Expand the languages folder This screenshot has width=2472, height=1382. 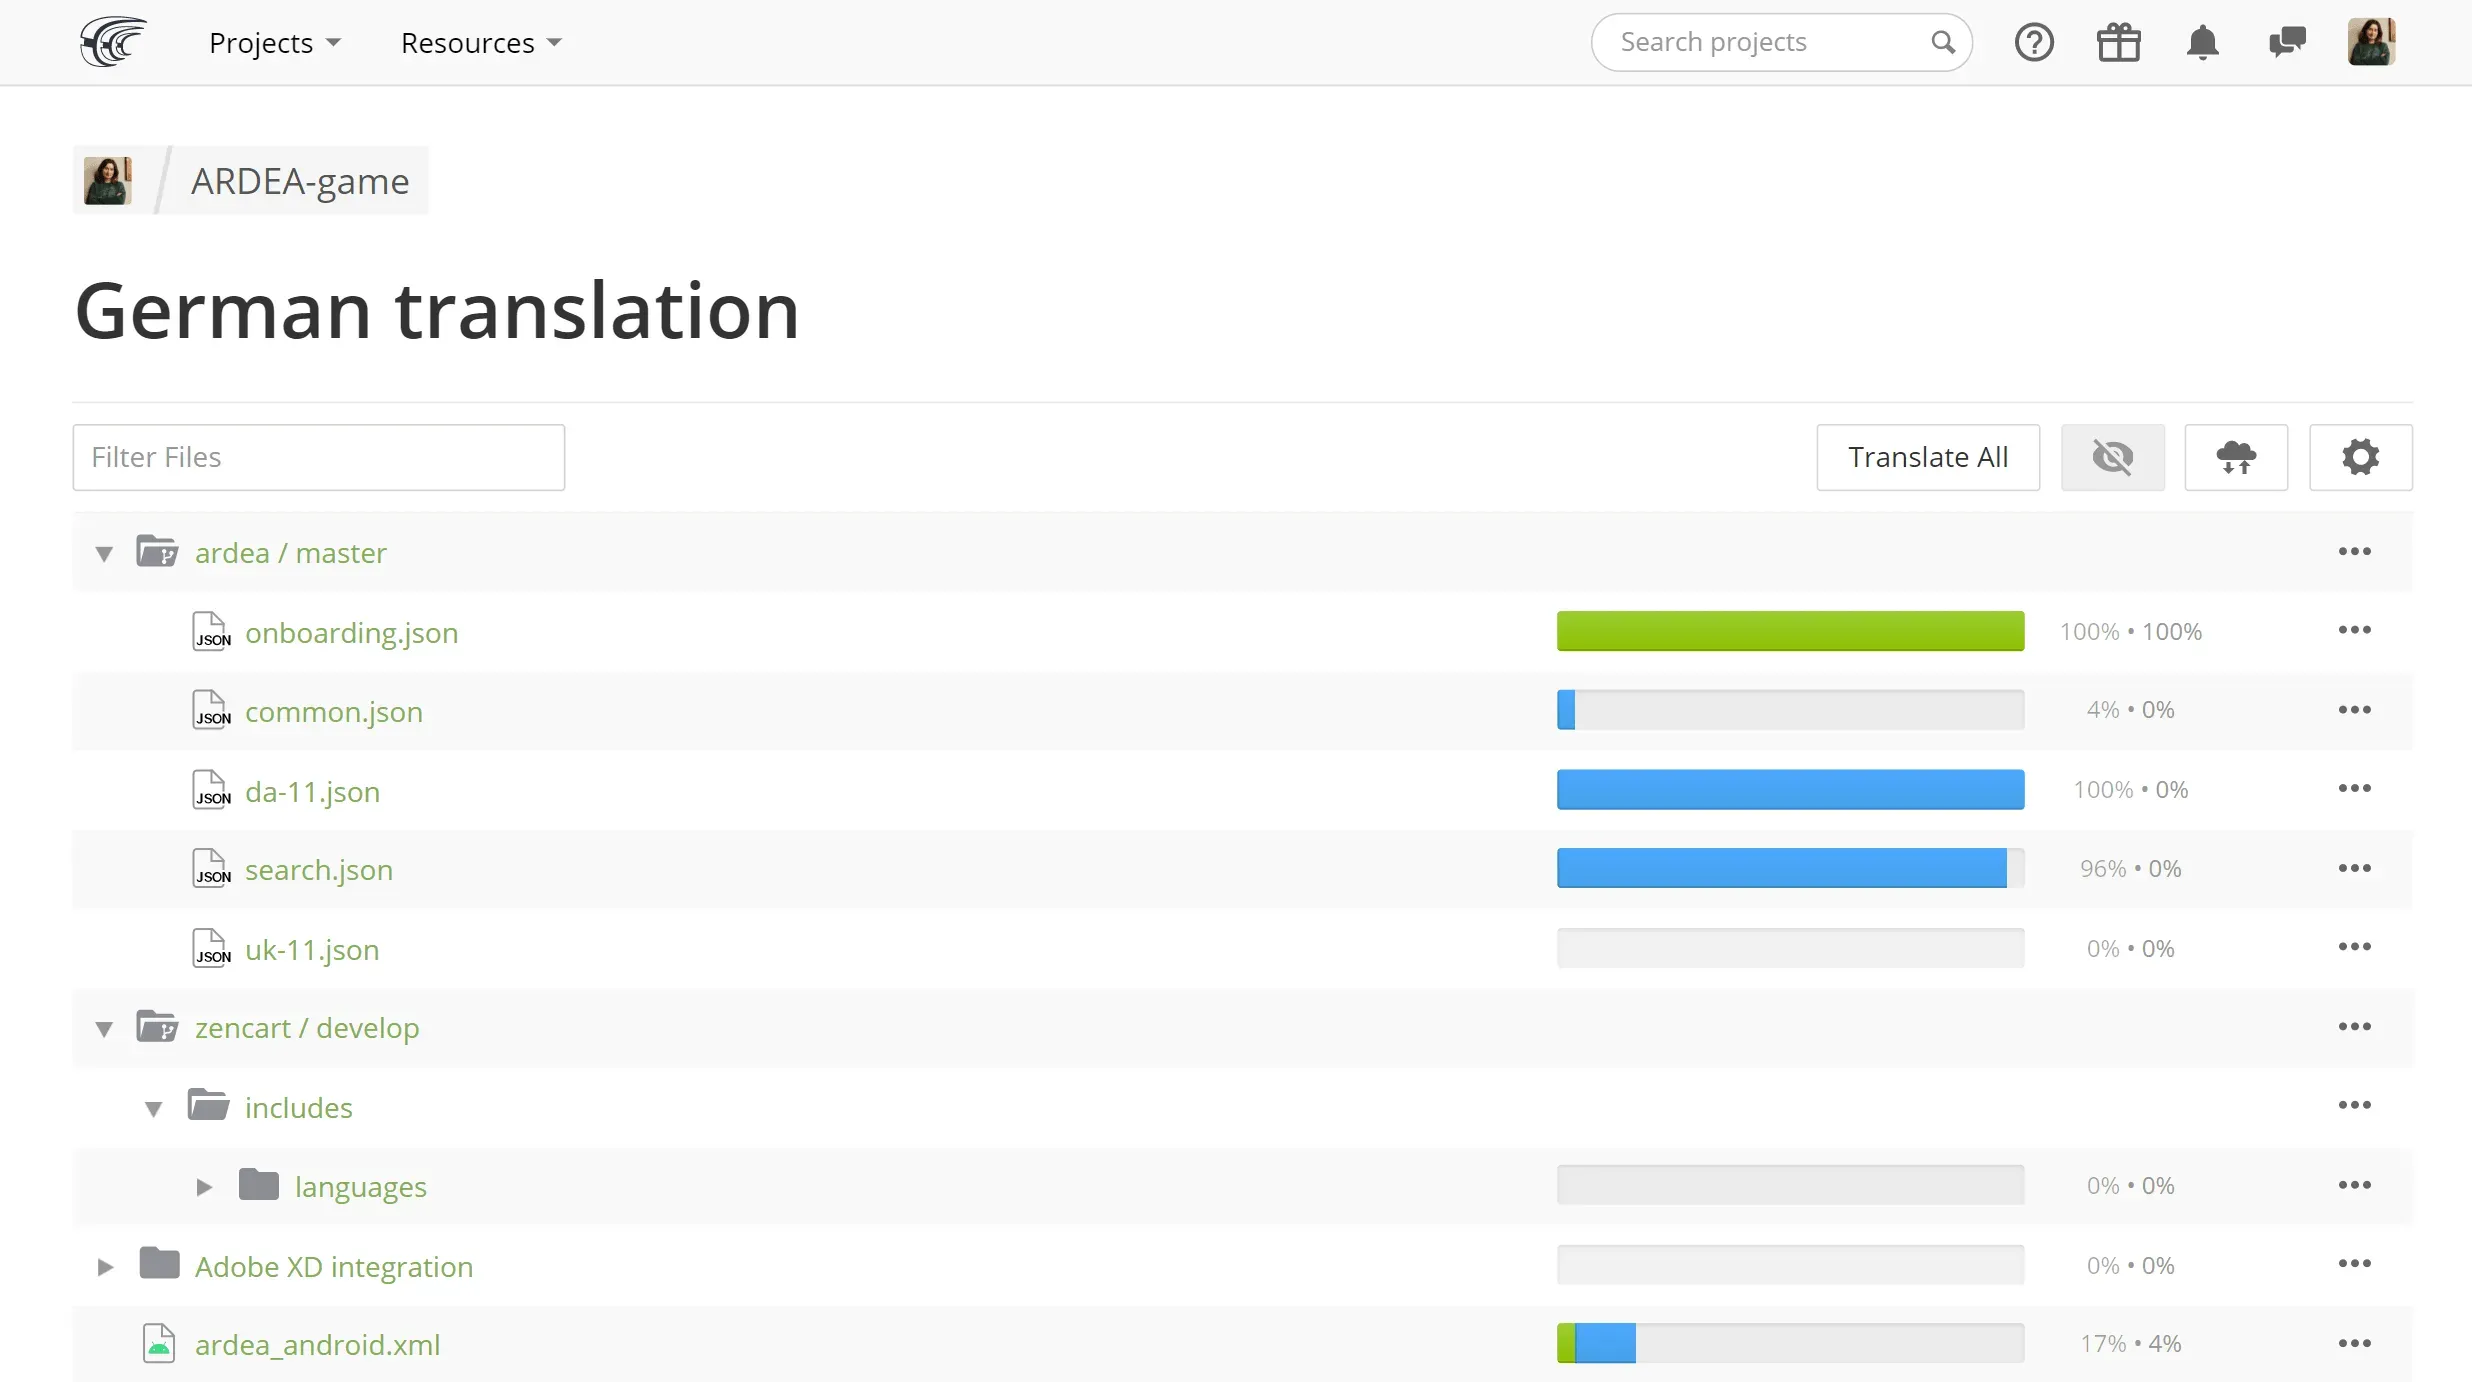[x=204, y=1186]
